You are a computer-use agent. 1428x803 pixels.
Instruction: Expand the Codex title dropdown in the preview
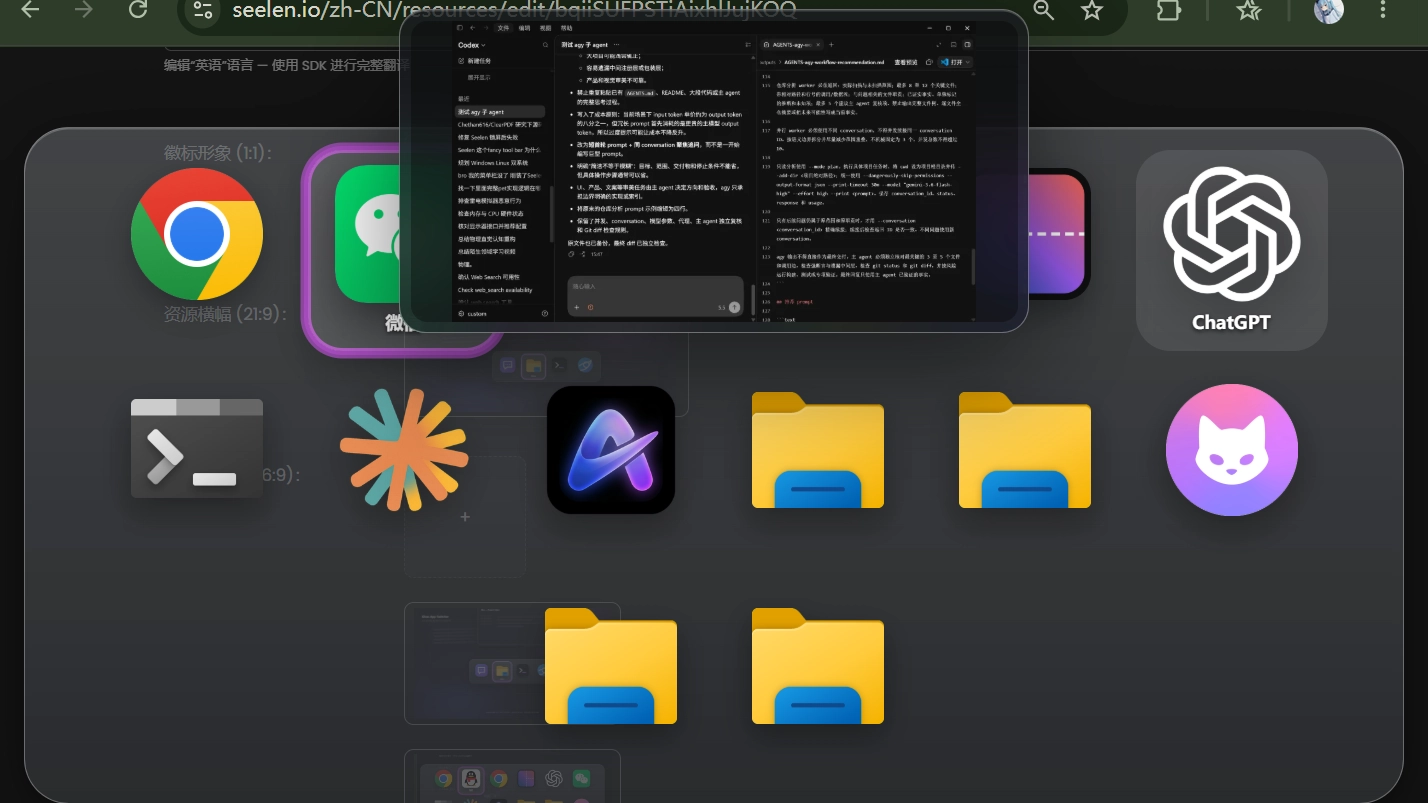[471, 45]
